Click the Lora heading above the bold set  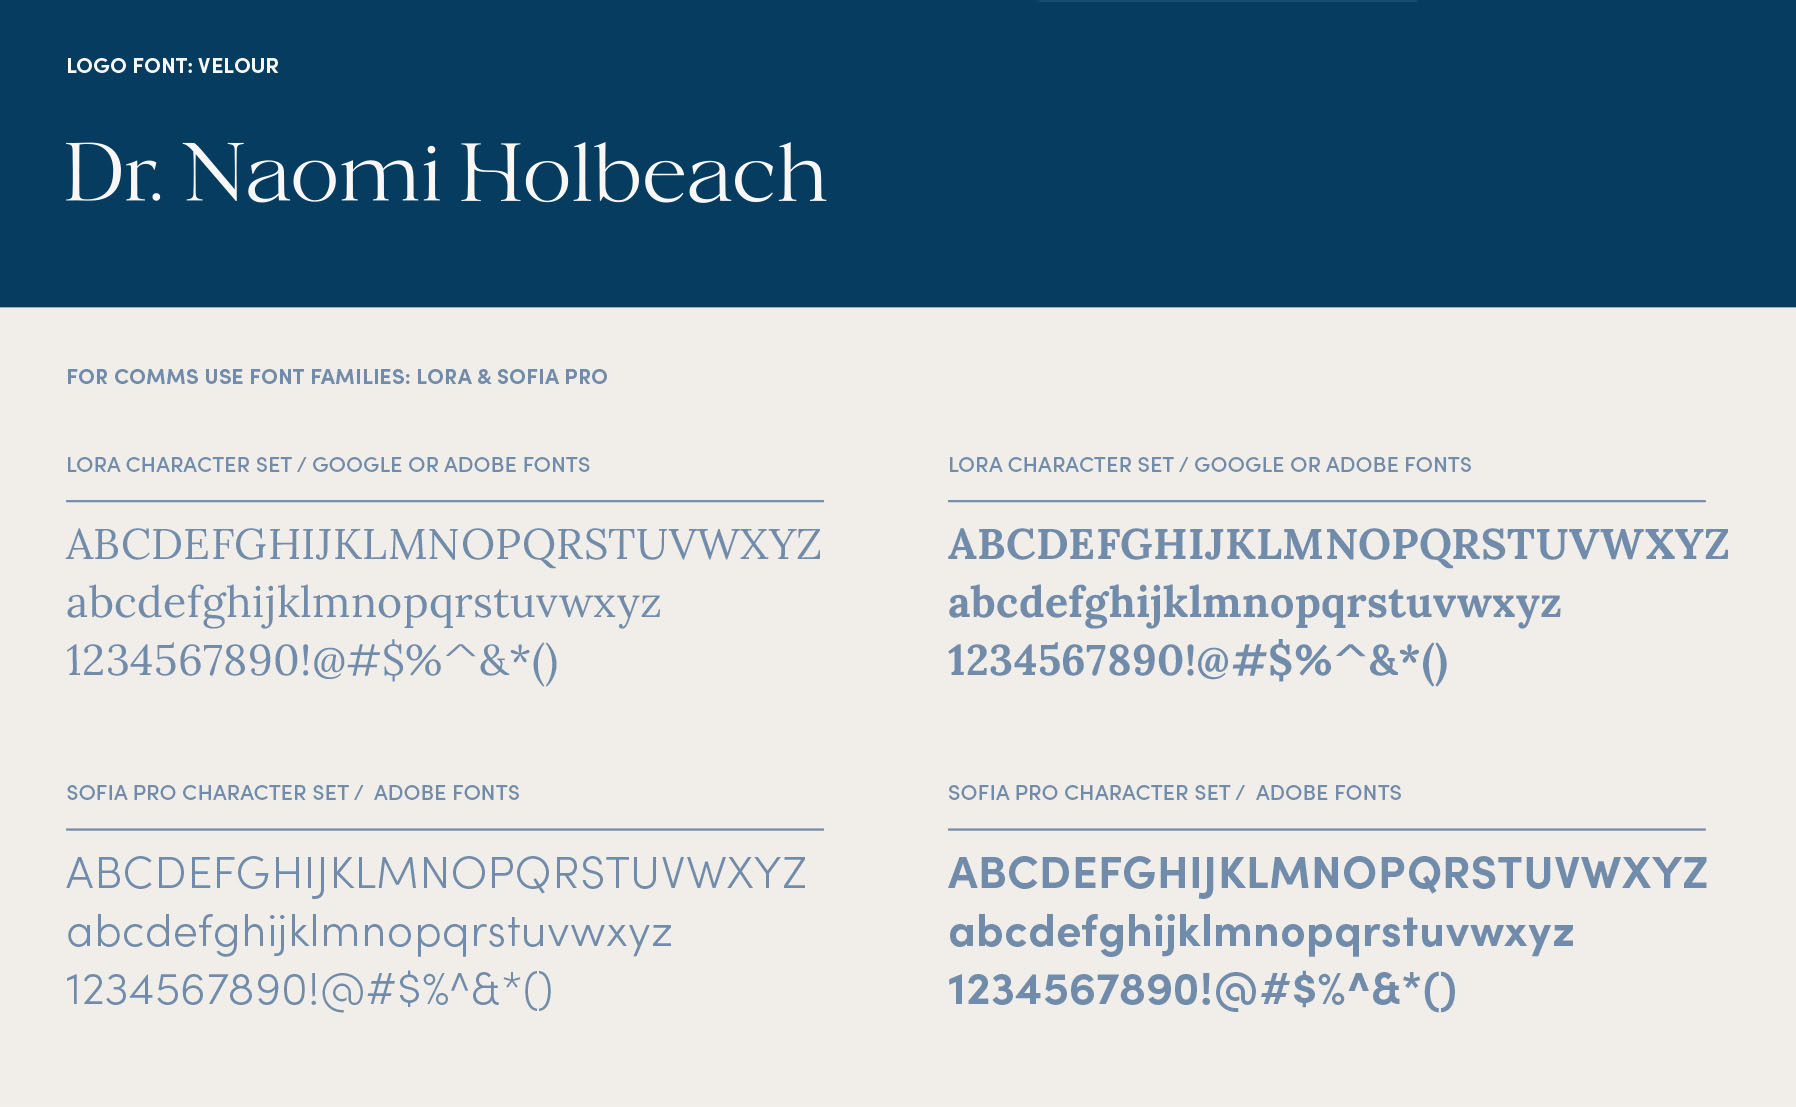[x=1209, y=465]
